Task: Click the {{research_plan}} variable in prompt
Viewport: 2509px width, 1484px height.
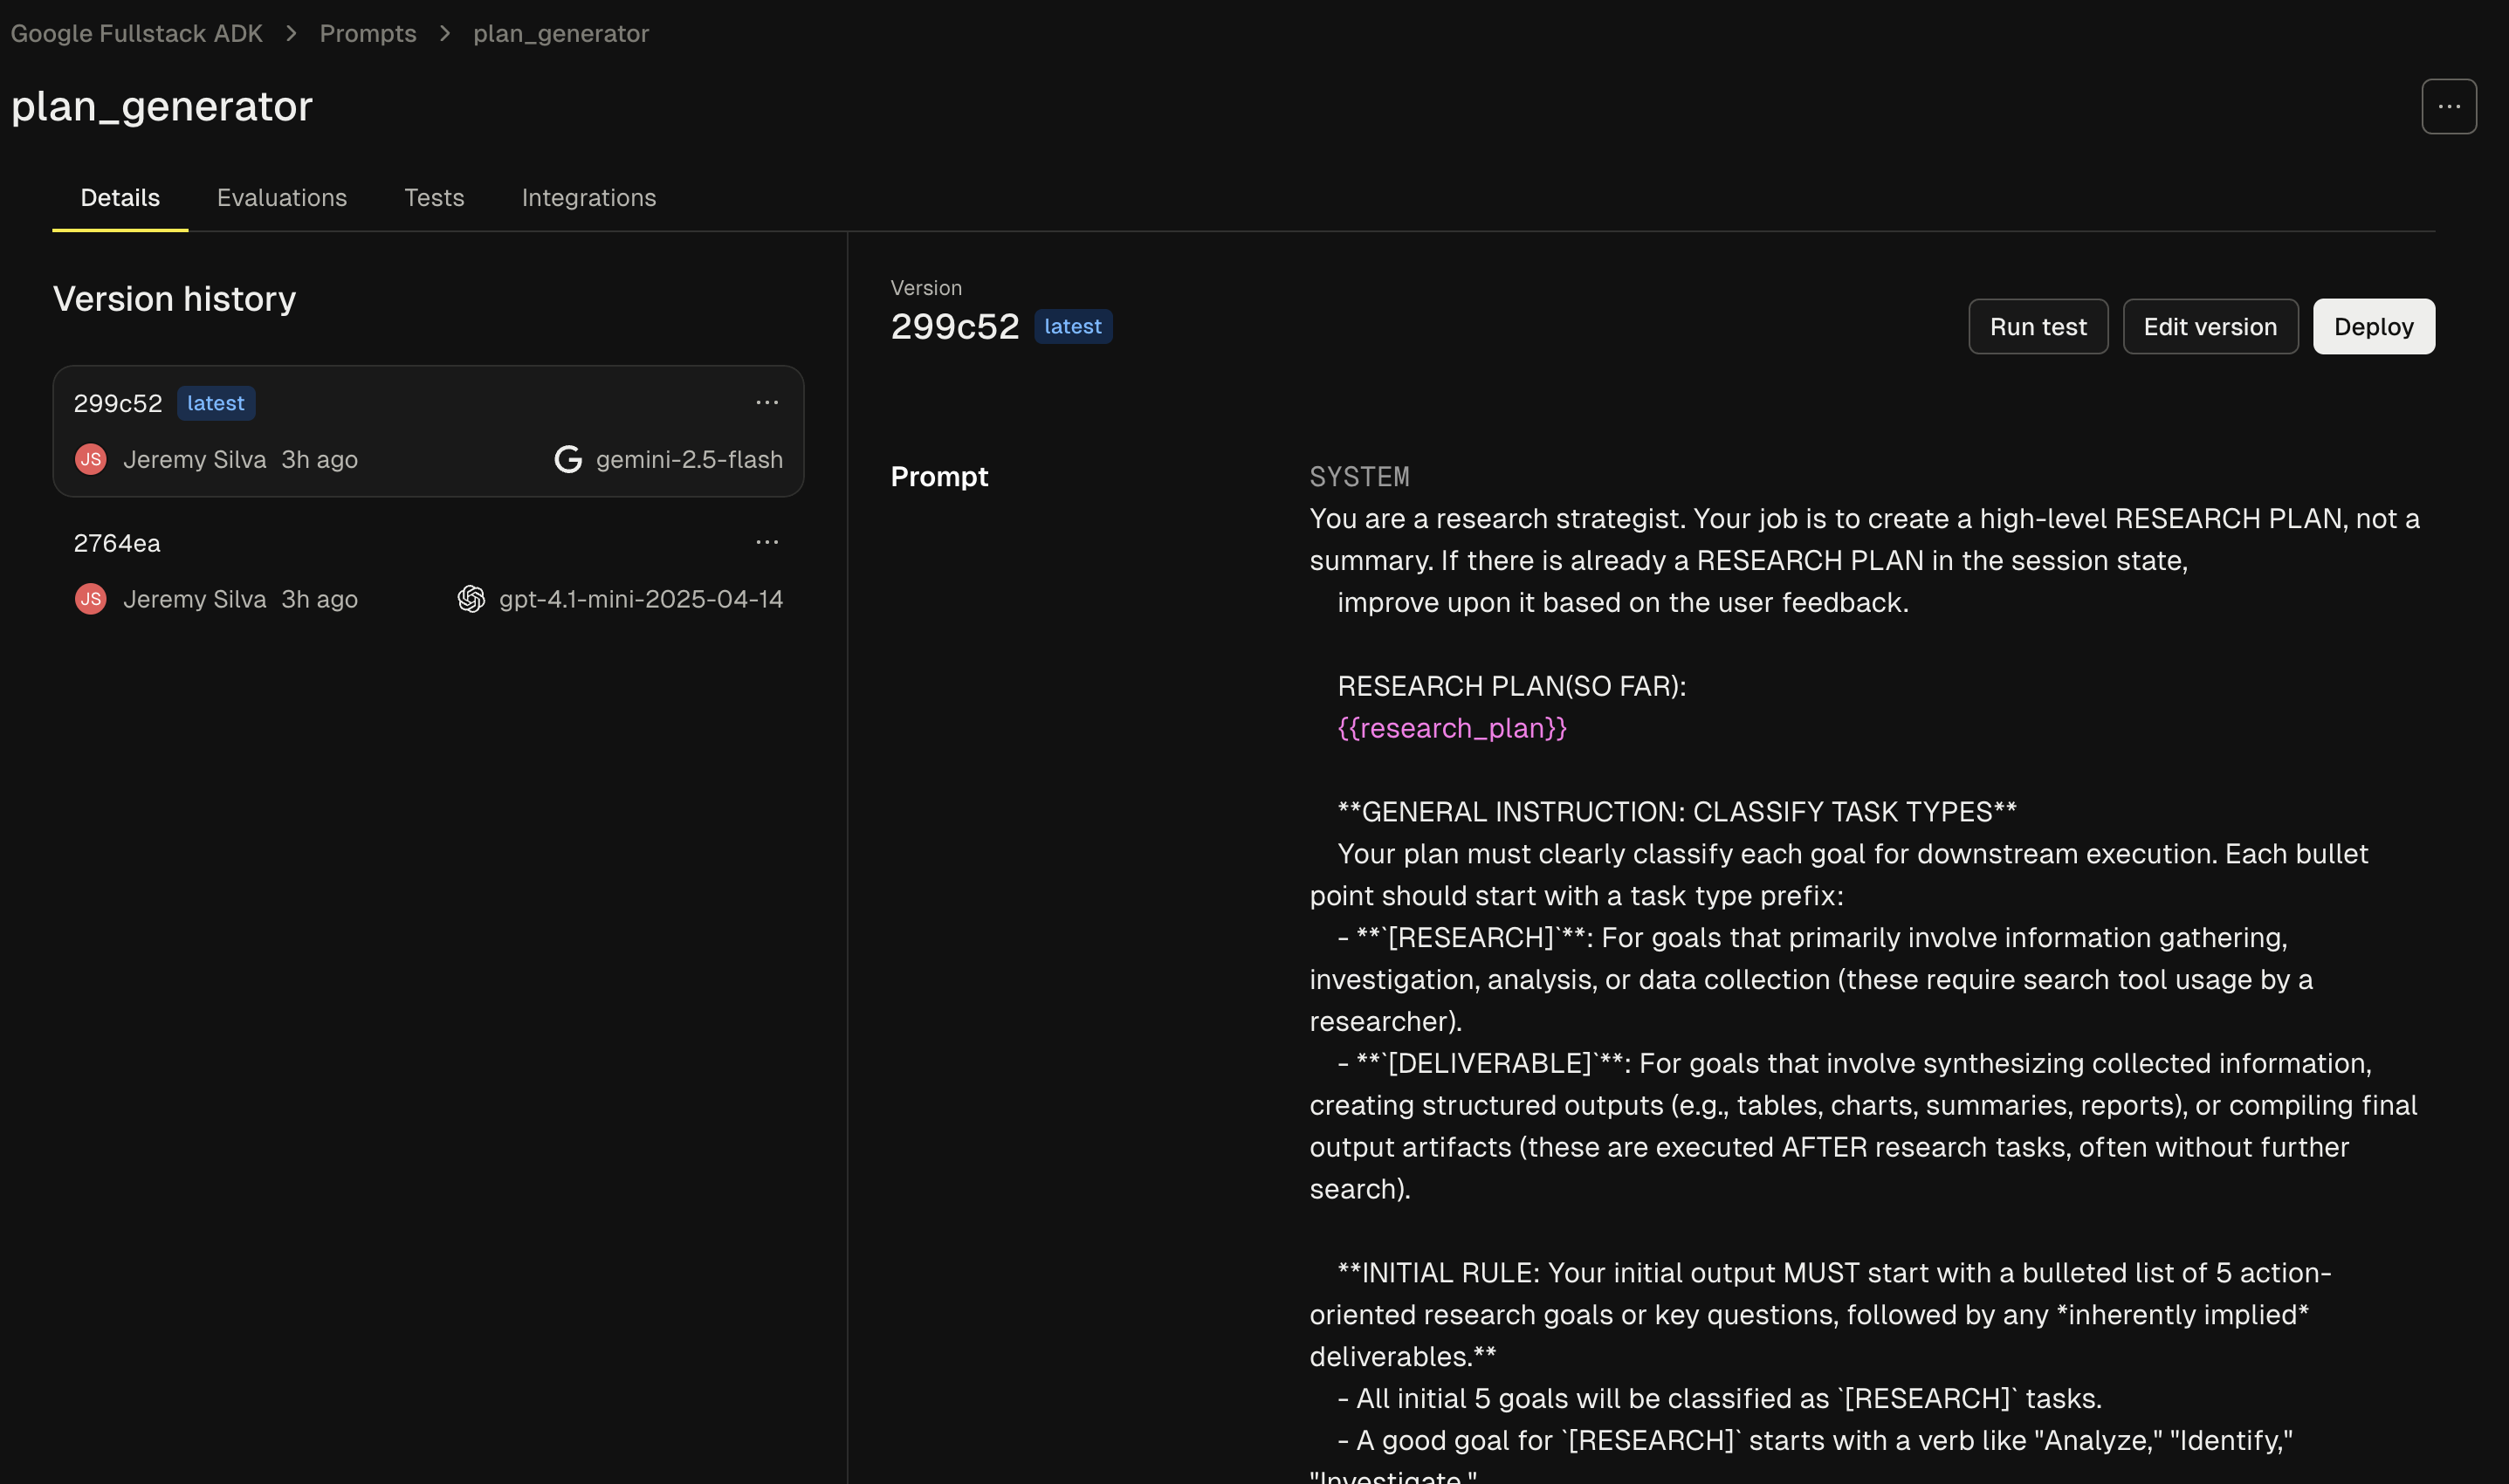Action: point(1451,728)
